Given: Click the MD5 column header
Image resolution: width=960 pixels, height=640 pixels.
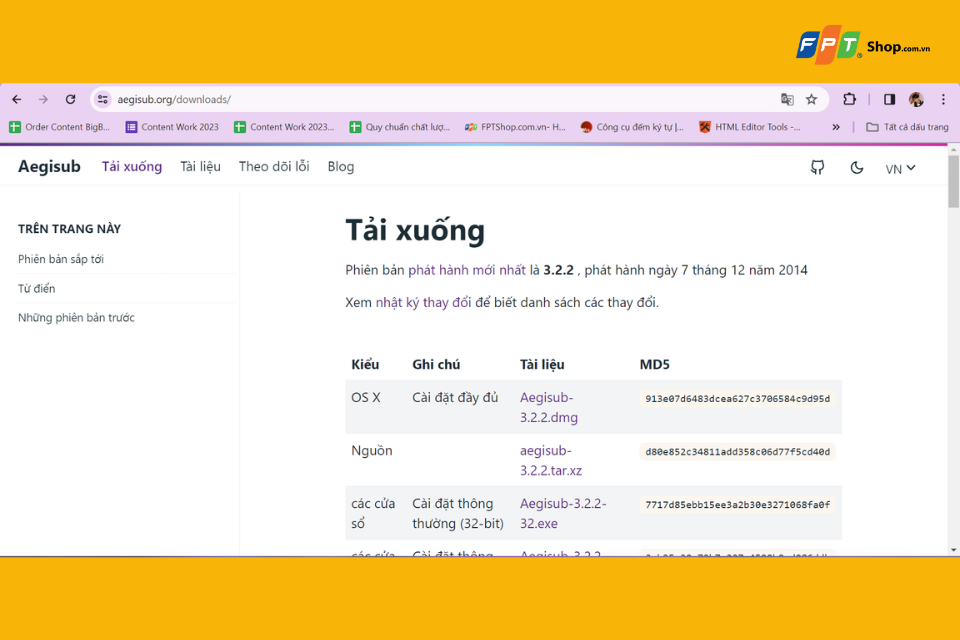Looking at the screenshot, I should (654, 364).
